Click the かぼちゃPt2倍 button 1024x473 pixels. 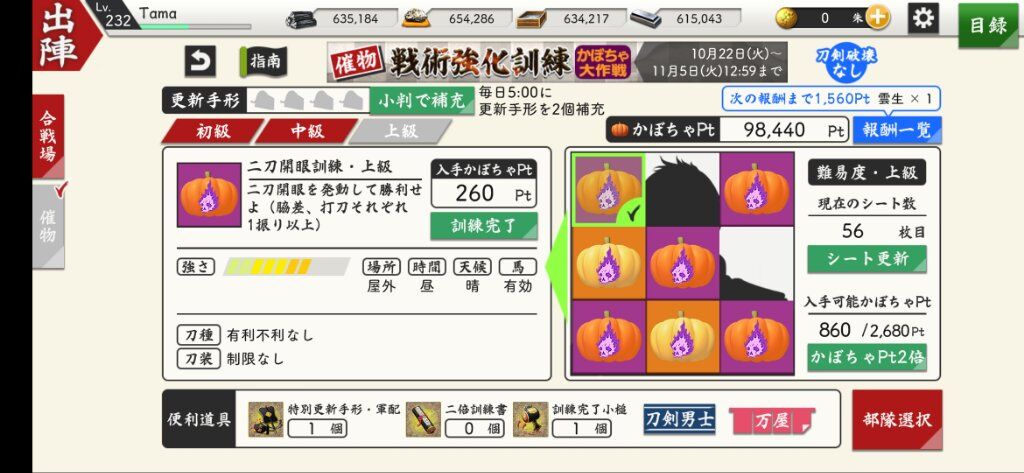(867, 357)
